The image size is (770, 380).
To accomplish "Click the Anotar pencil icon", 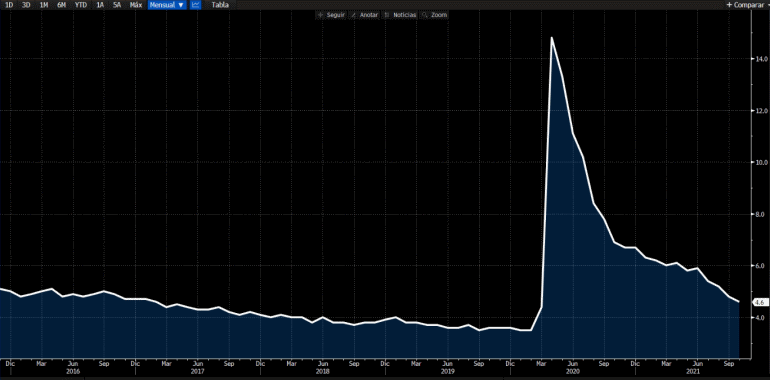I will pos(353,15).
